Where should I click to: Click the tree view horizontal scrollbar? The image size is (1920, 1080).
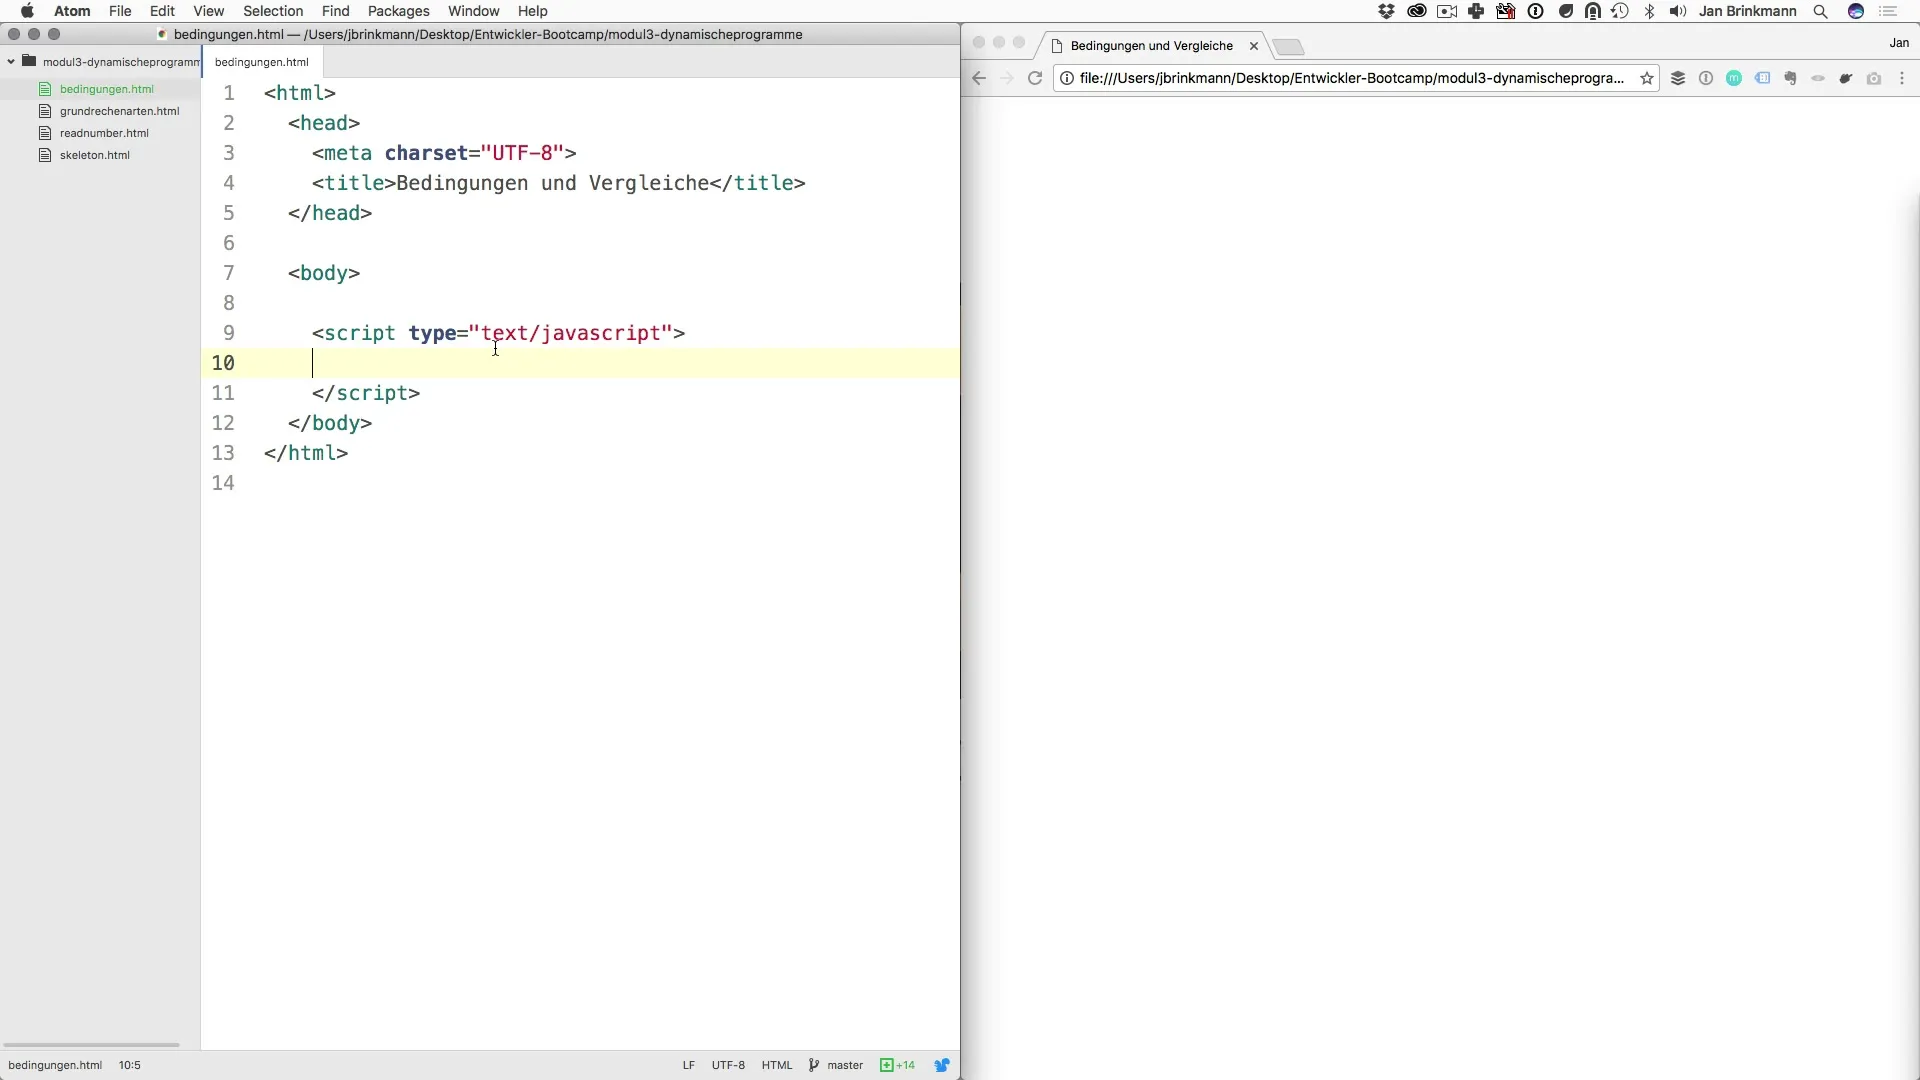(91, 1044)
